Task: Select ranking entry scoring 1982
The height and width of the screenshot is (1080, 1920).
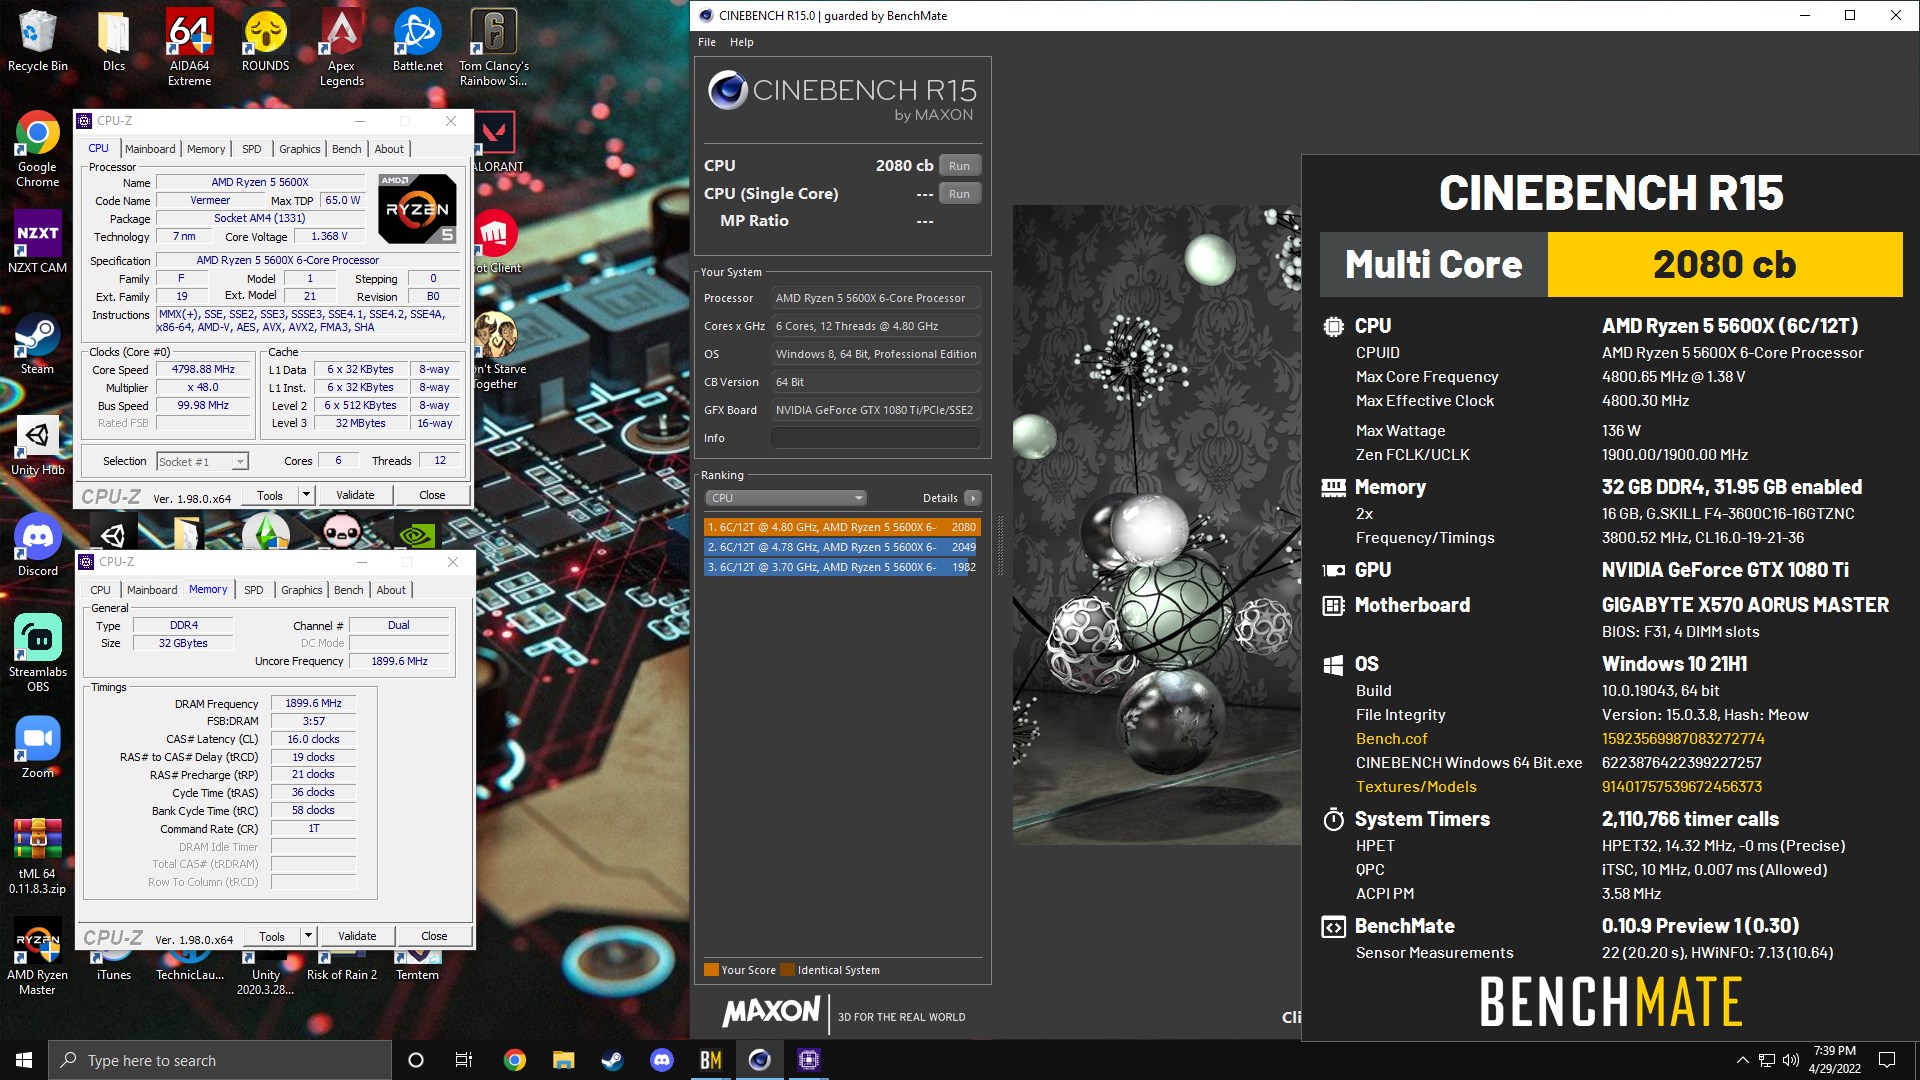Action: (x=842, y=567)
